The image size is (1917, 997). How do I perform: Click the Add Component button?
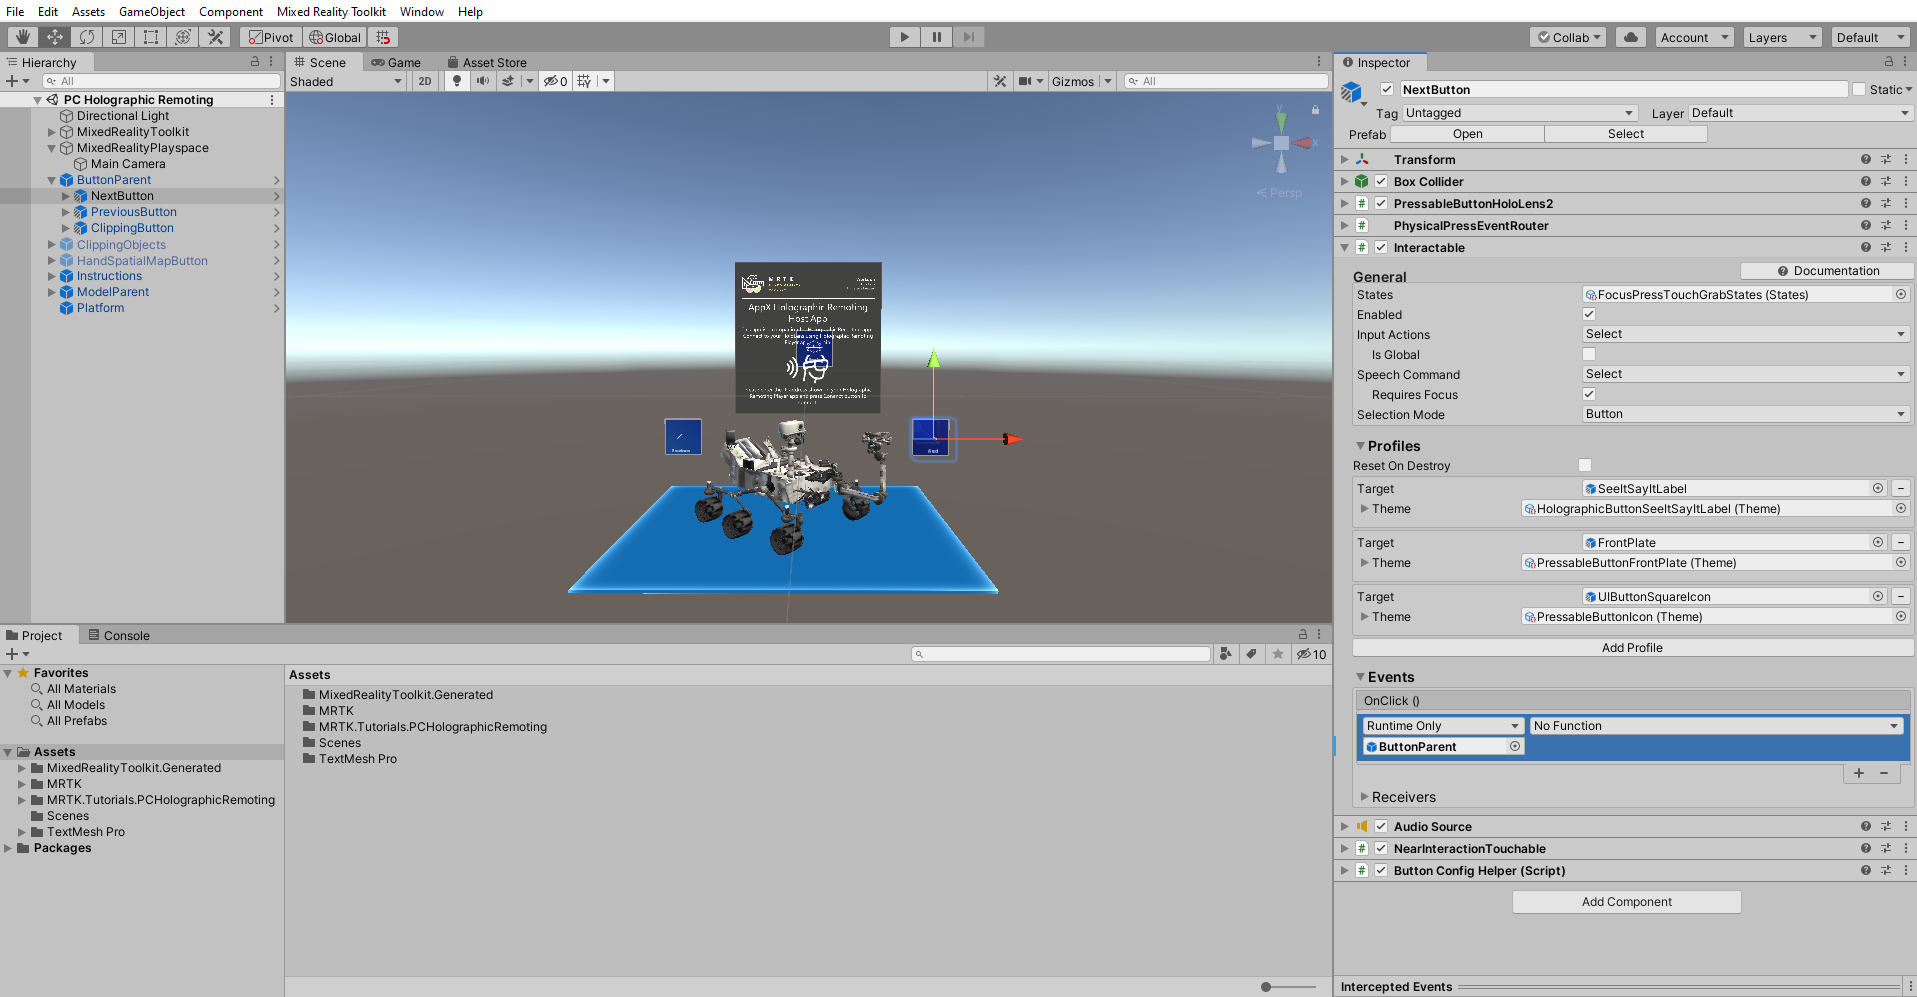[x=1627, y=902]
